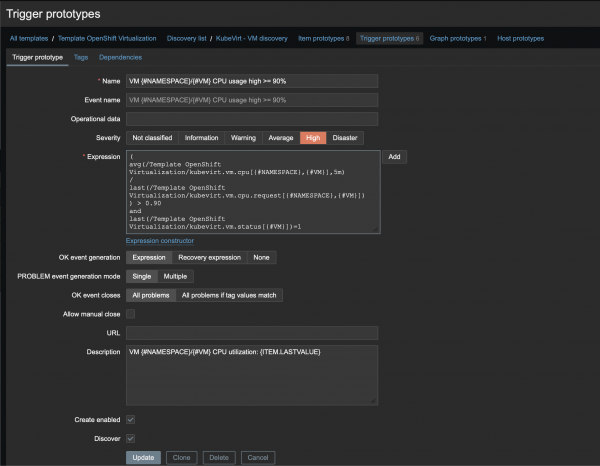Image resolution: width=600 pixels, height=466 pixels.
Task: Click the Delete button
Action: tap(219, 458)
